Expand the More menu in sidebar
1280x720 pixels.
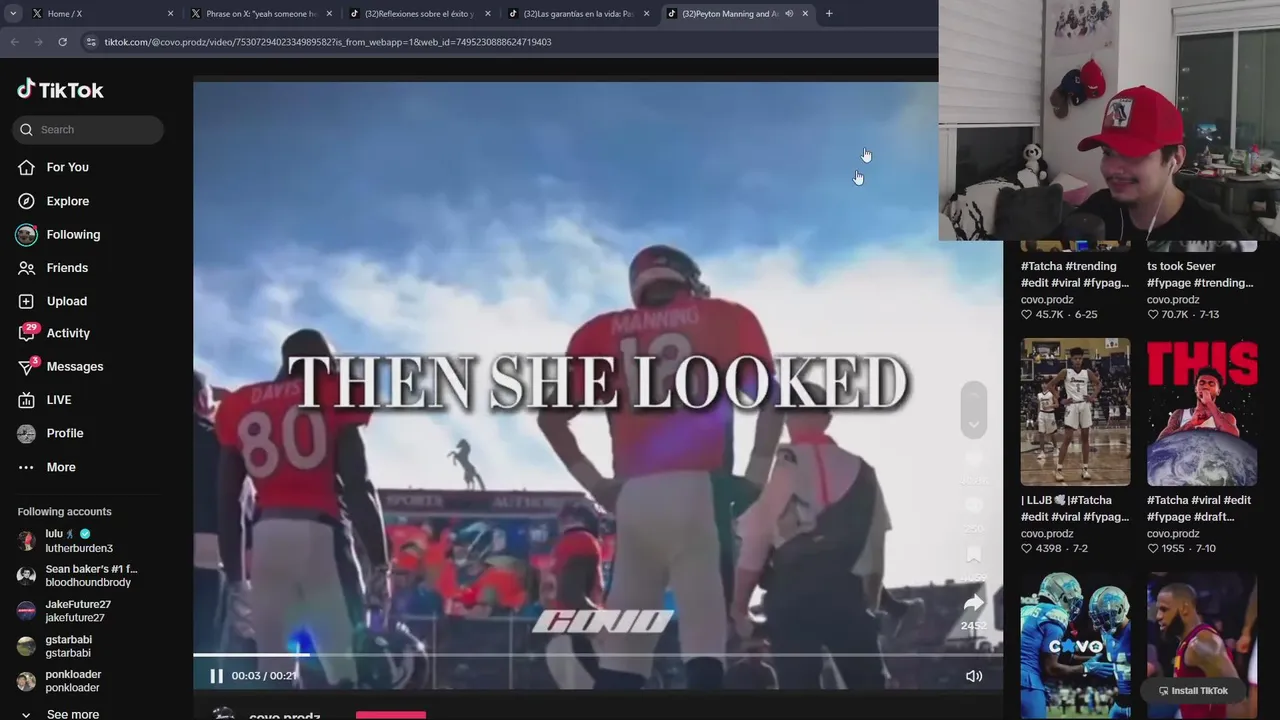(x=47, y=467)
